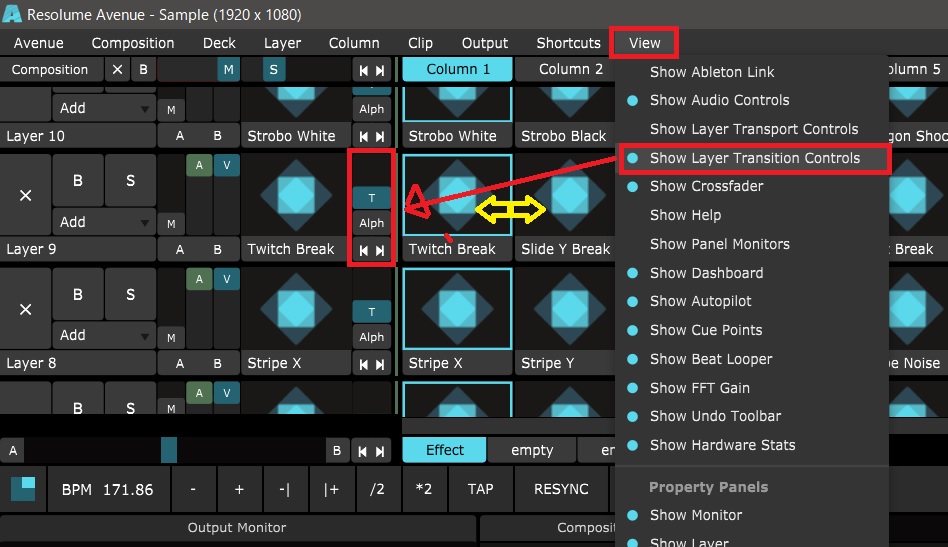Open the Deck menu
This screenshot has height=547, width=948.
219,43
